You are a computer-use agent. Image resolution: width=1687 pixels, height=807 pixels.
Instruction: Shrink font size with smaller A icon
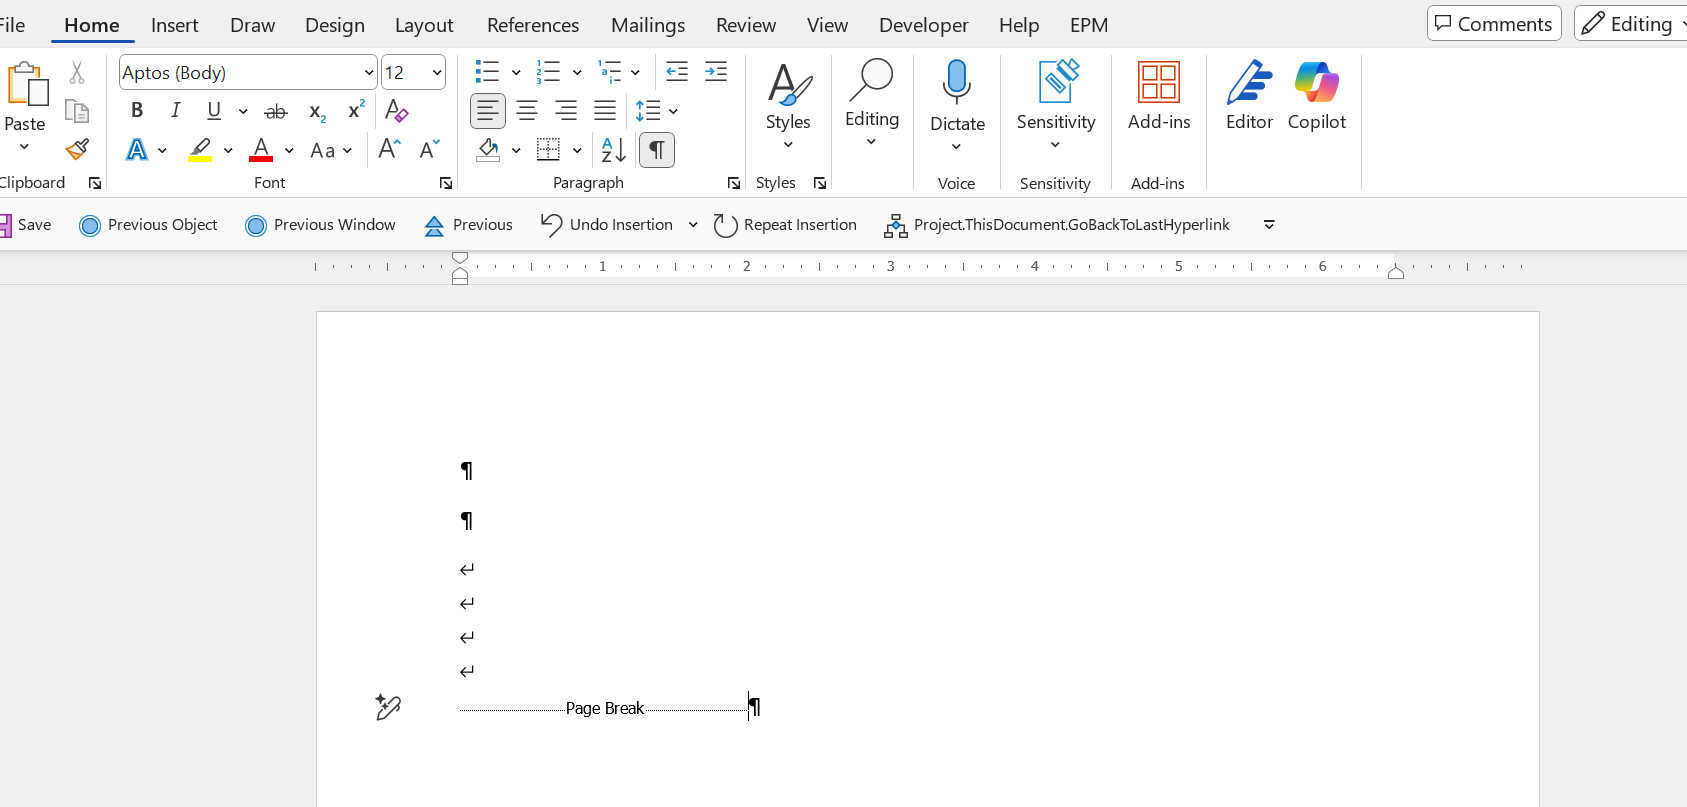point(430,150)
